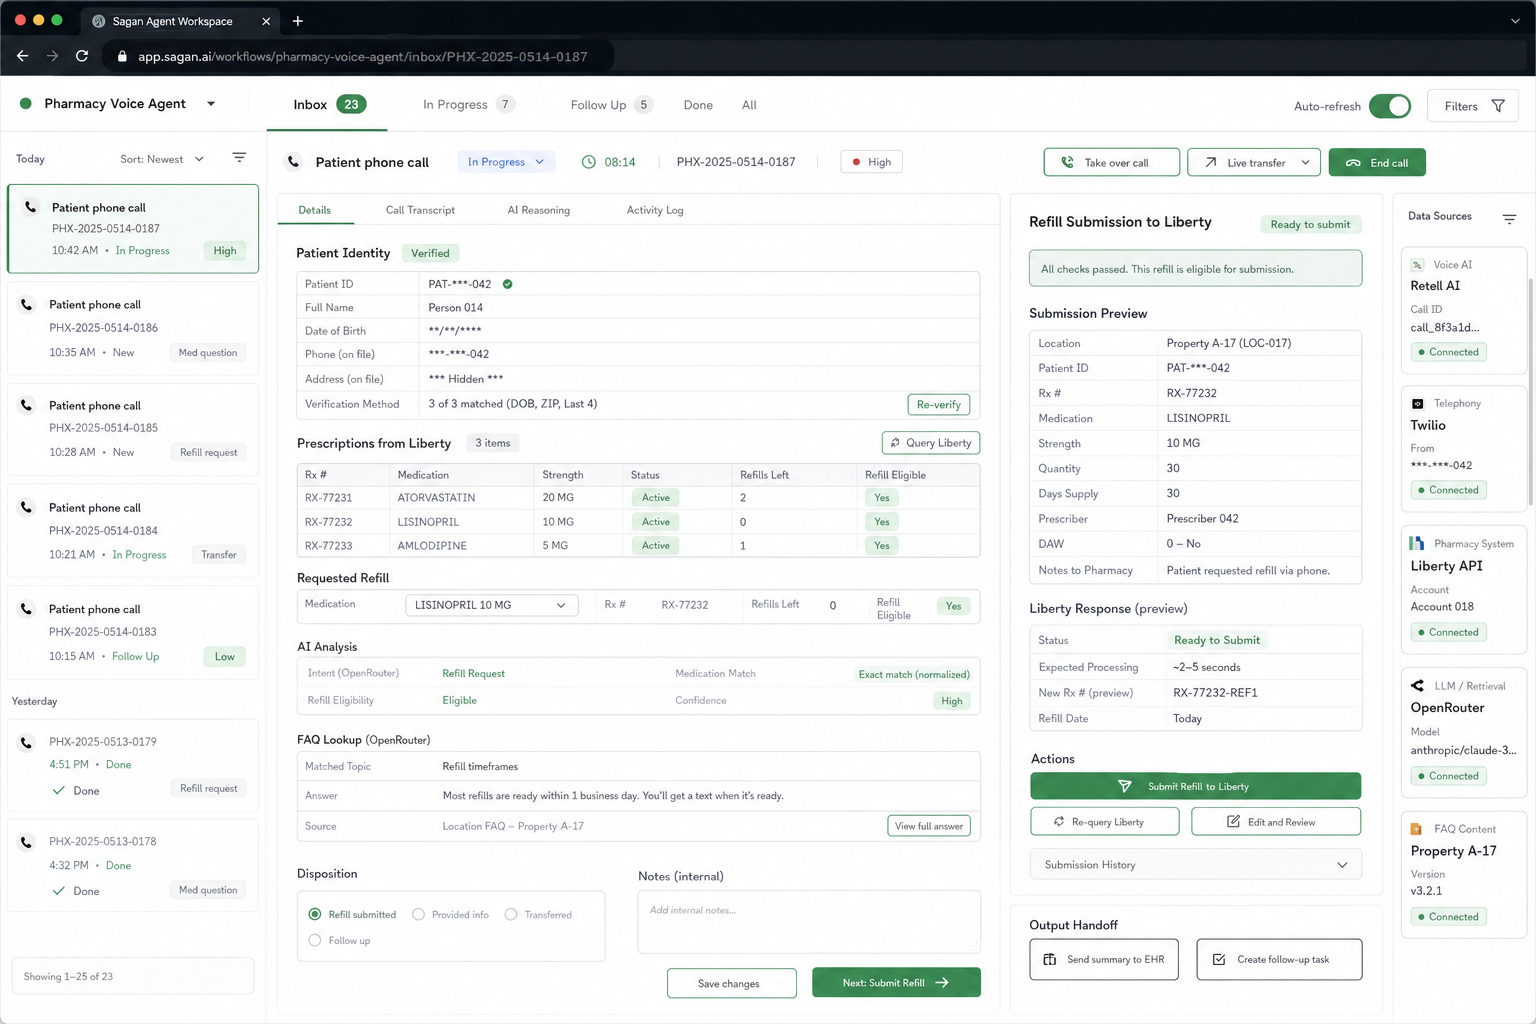Open the inbox list filter lines icon
This screenshot has height=1024, width=1536.
tap(239, 158)
